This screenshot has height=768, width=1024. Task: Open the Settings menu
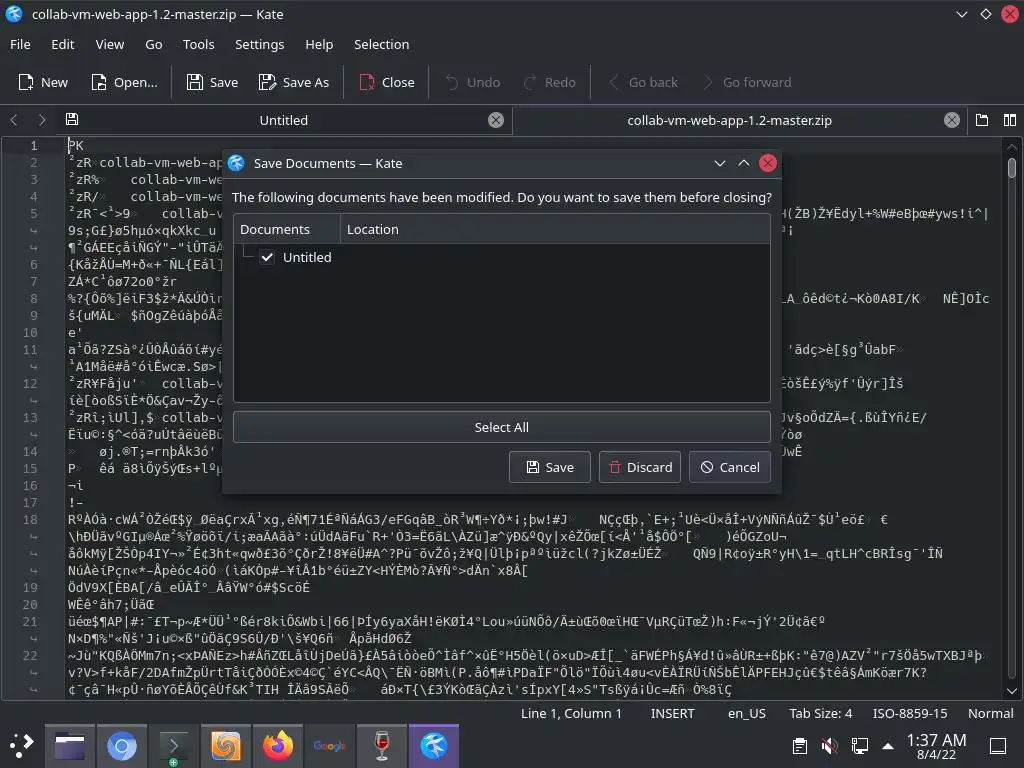point(259,44)
